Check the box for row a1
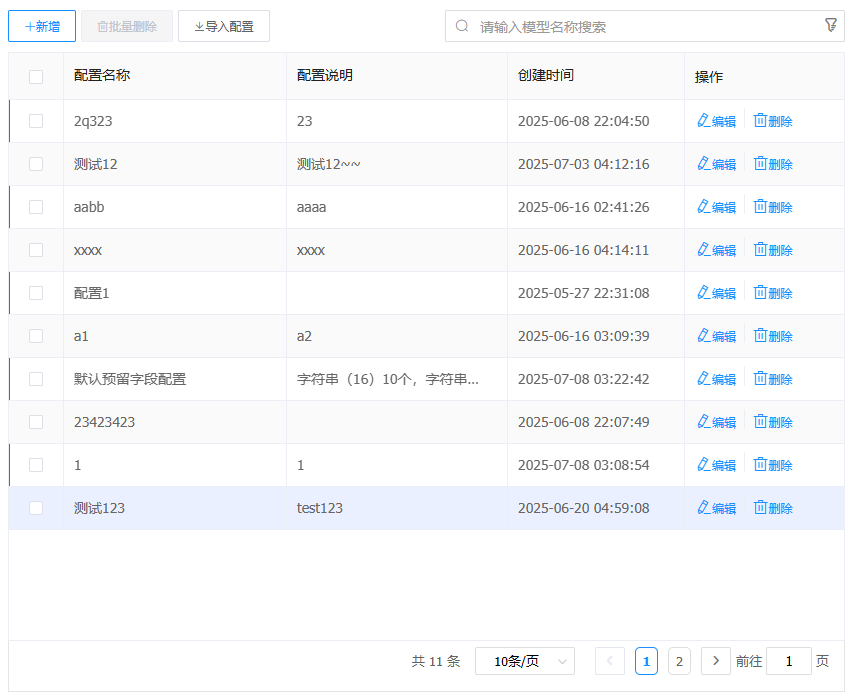Viewport: 853px width, 699px height. 36,336
